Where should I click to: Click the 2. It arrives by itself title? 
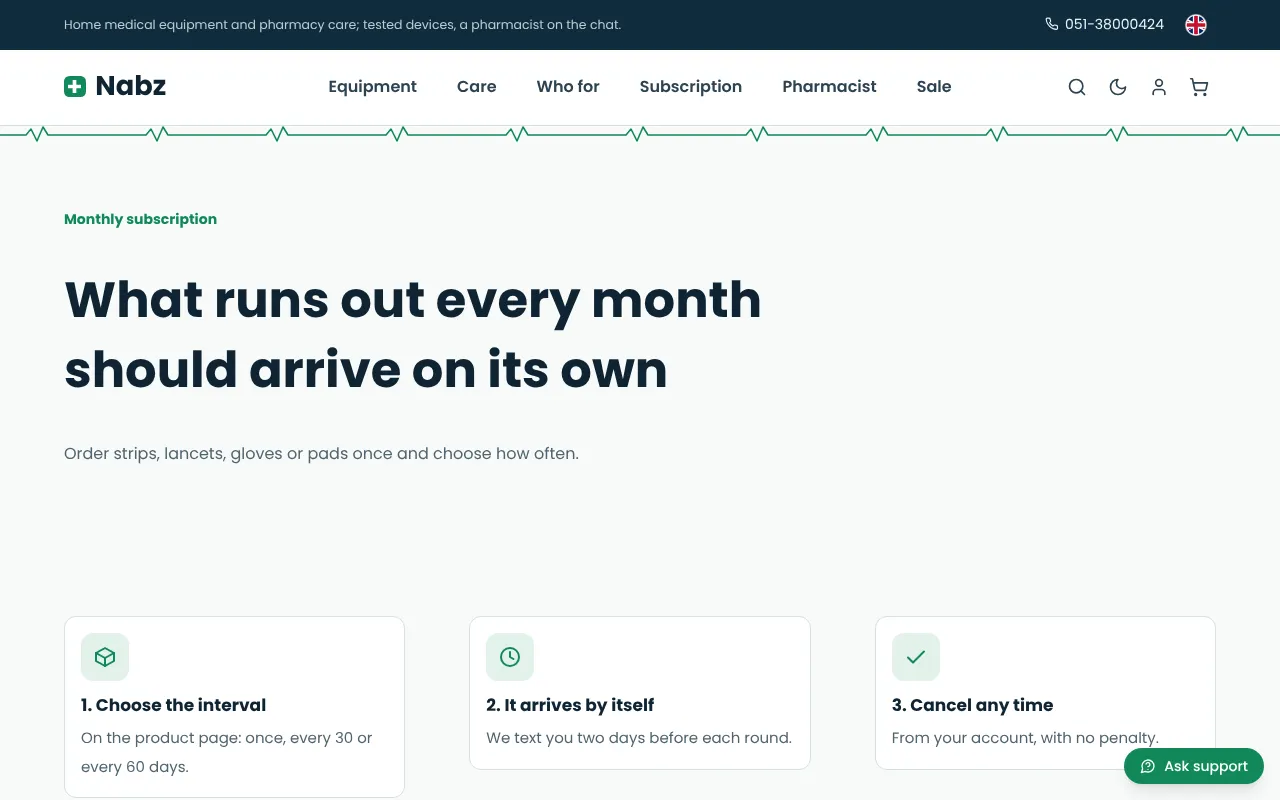point(570,705)
